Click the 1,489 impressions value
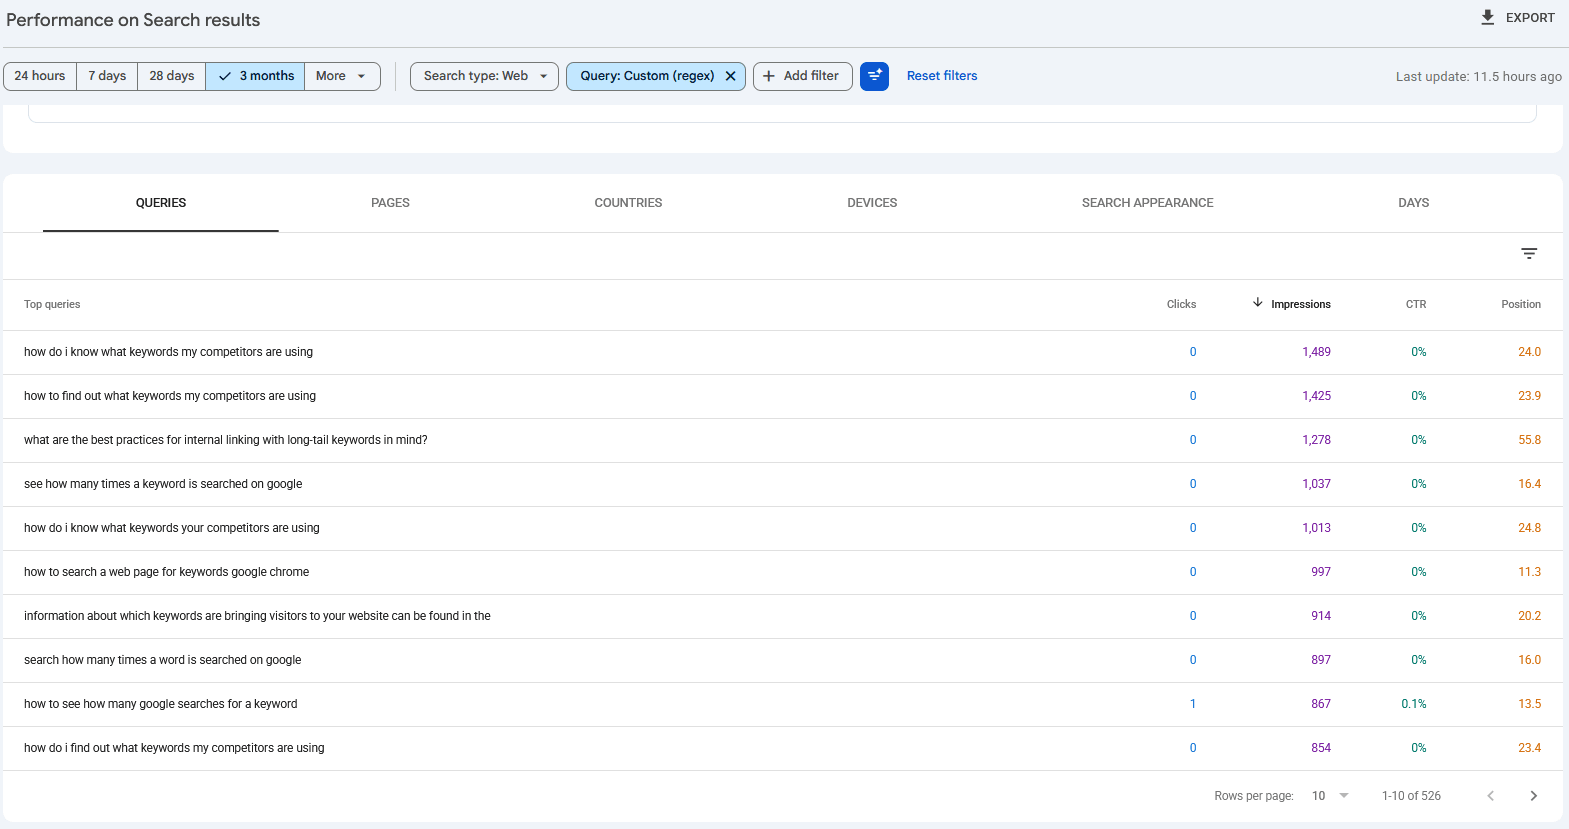Screen dimensions: 1569x829 (1316, 352)
